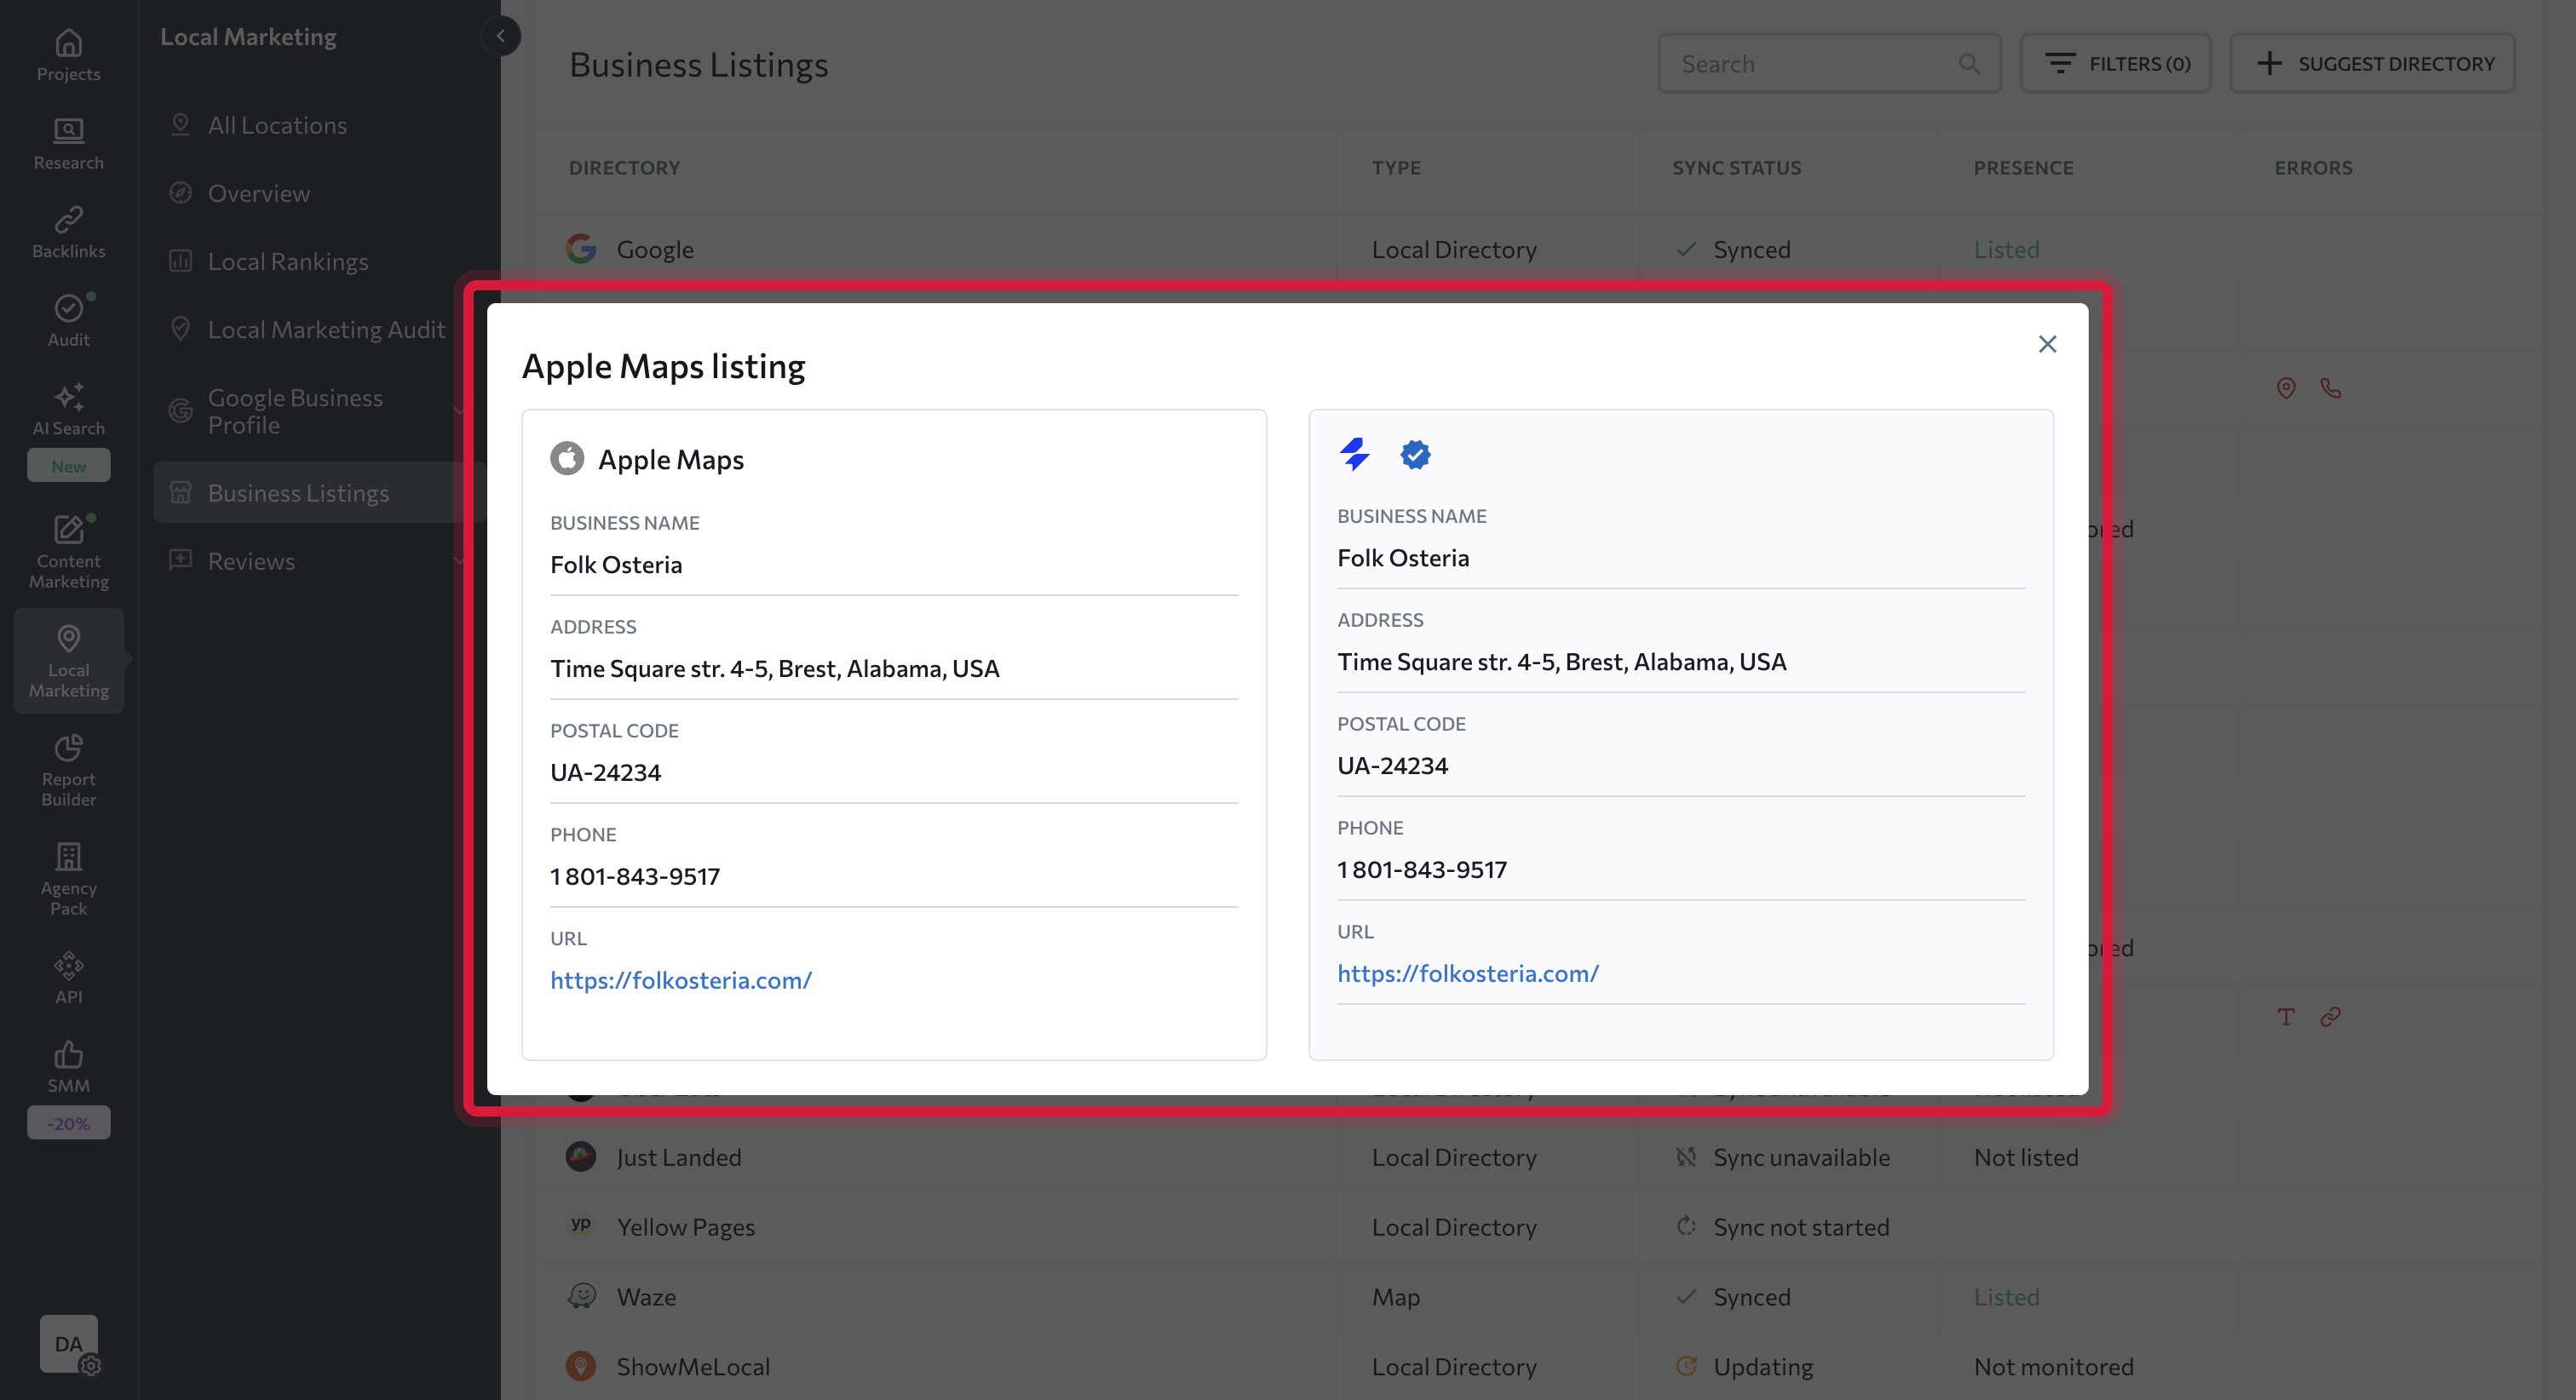Click the Google directory row
Screen dimensions: 2576x1400
click(x=1537, y=249)
